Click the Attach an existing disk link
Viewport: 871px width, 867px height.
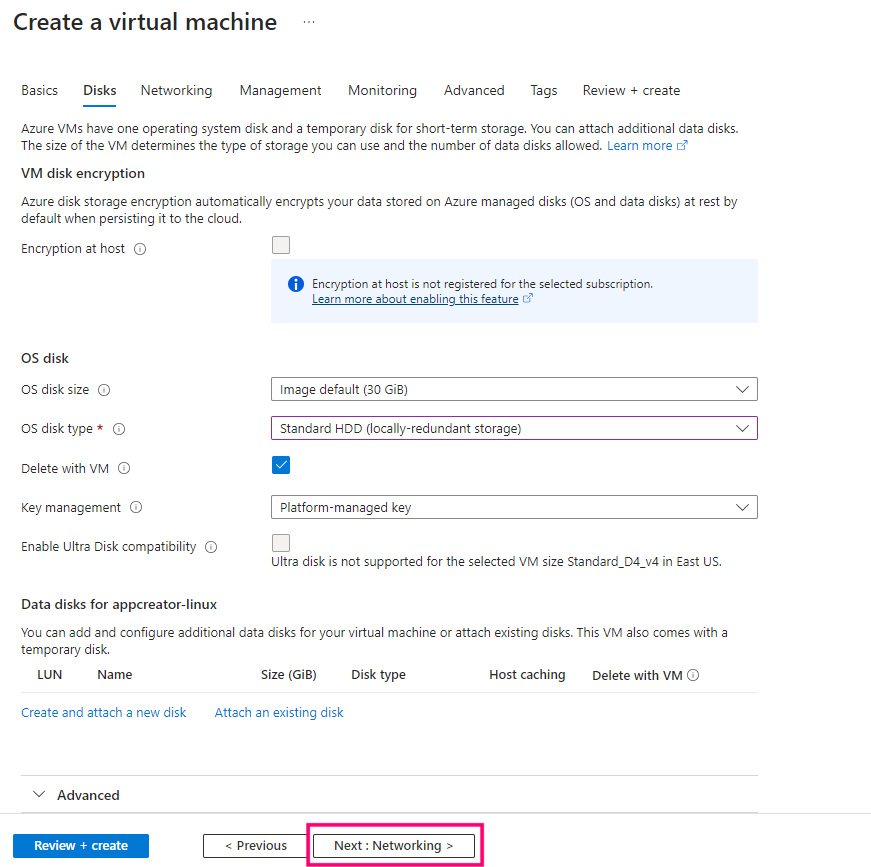279,713
